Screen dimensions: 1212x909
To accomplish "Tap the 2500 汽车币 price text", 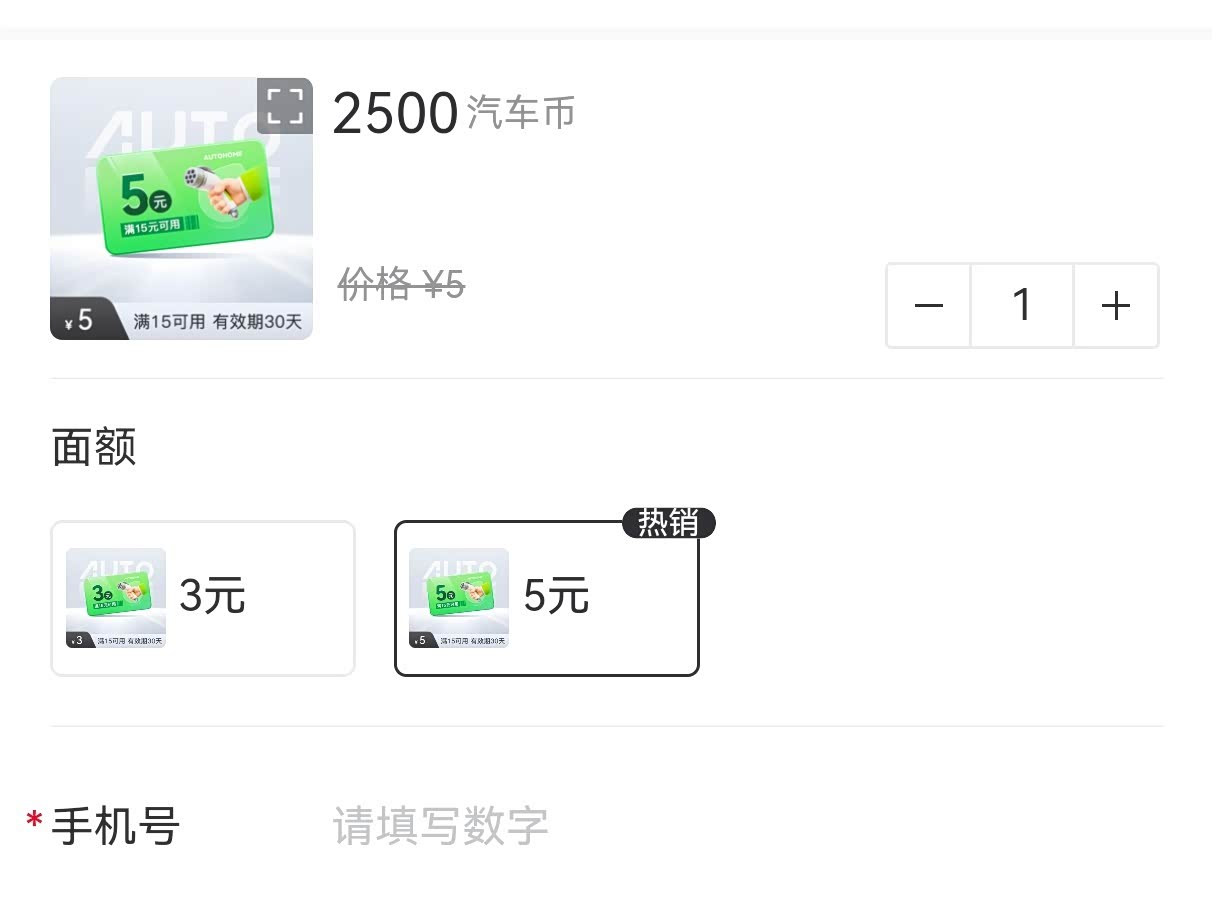I will click(x=454, y=113).
